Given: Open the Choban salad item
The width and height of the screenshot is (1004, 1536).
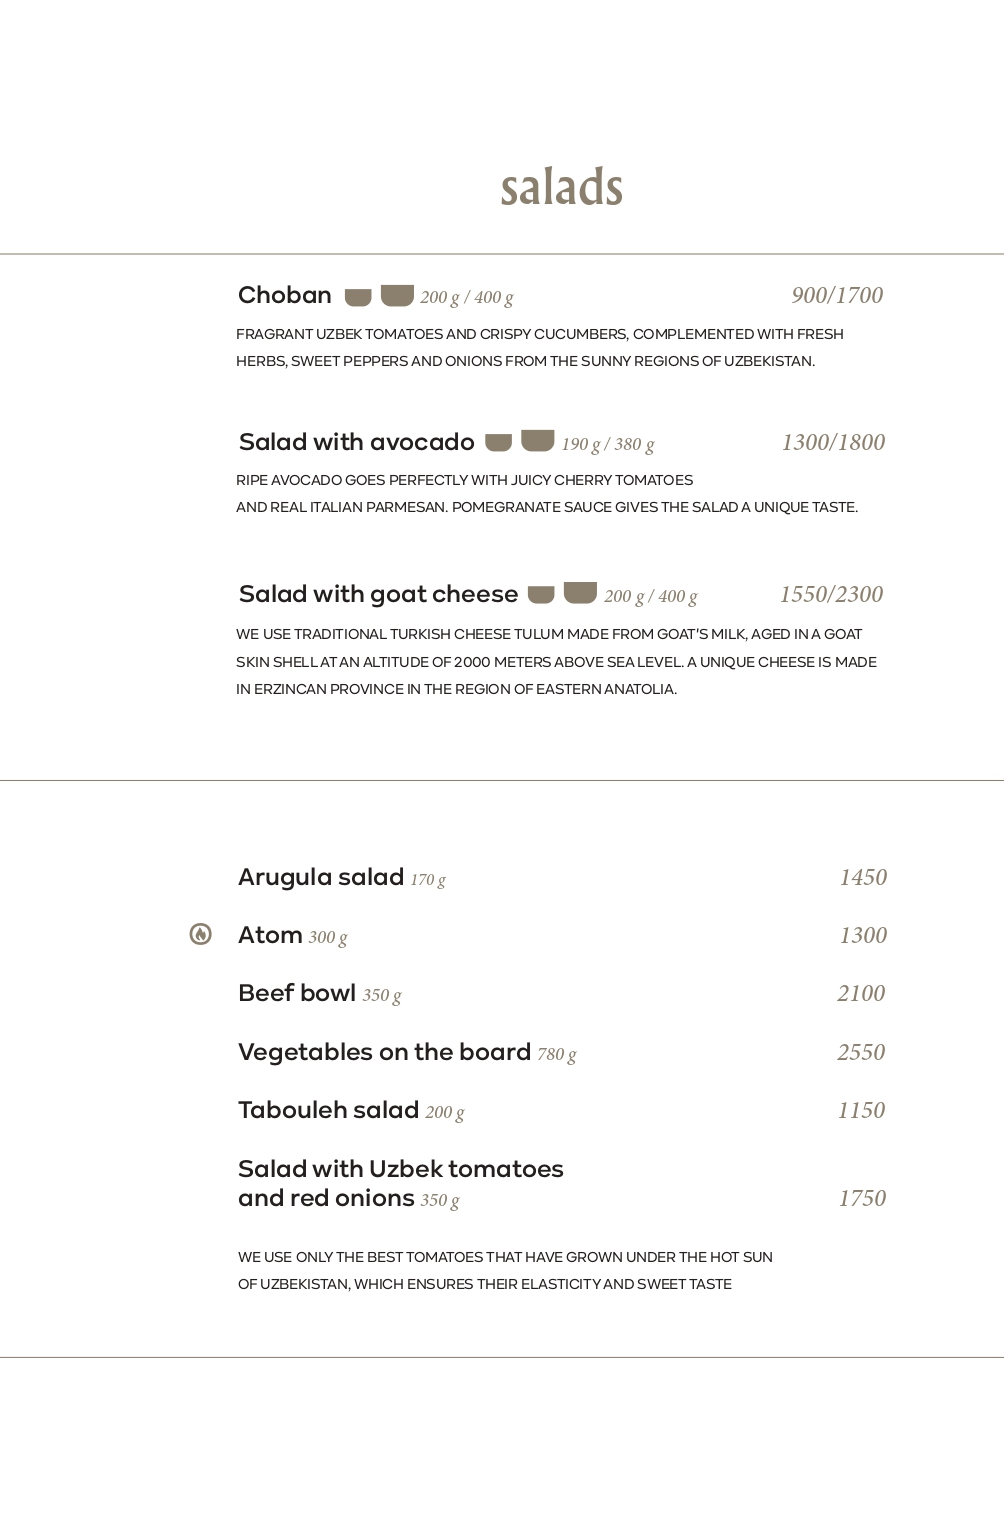Looking at the screenshot, I should coord(285,295).
